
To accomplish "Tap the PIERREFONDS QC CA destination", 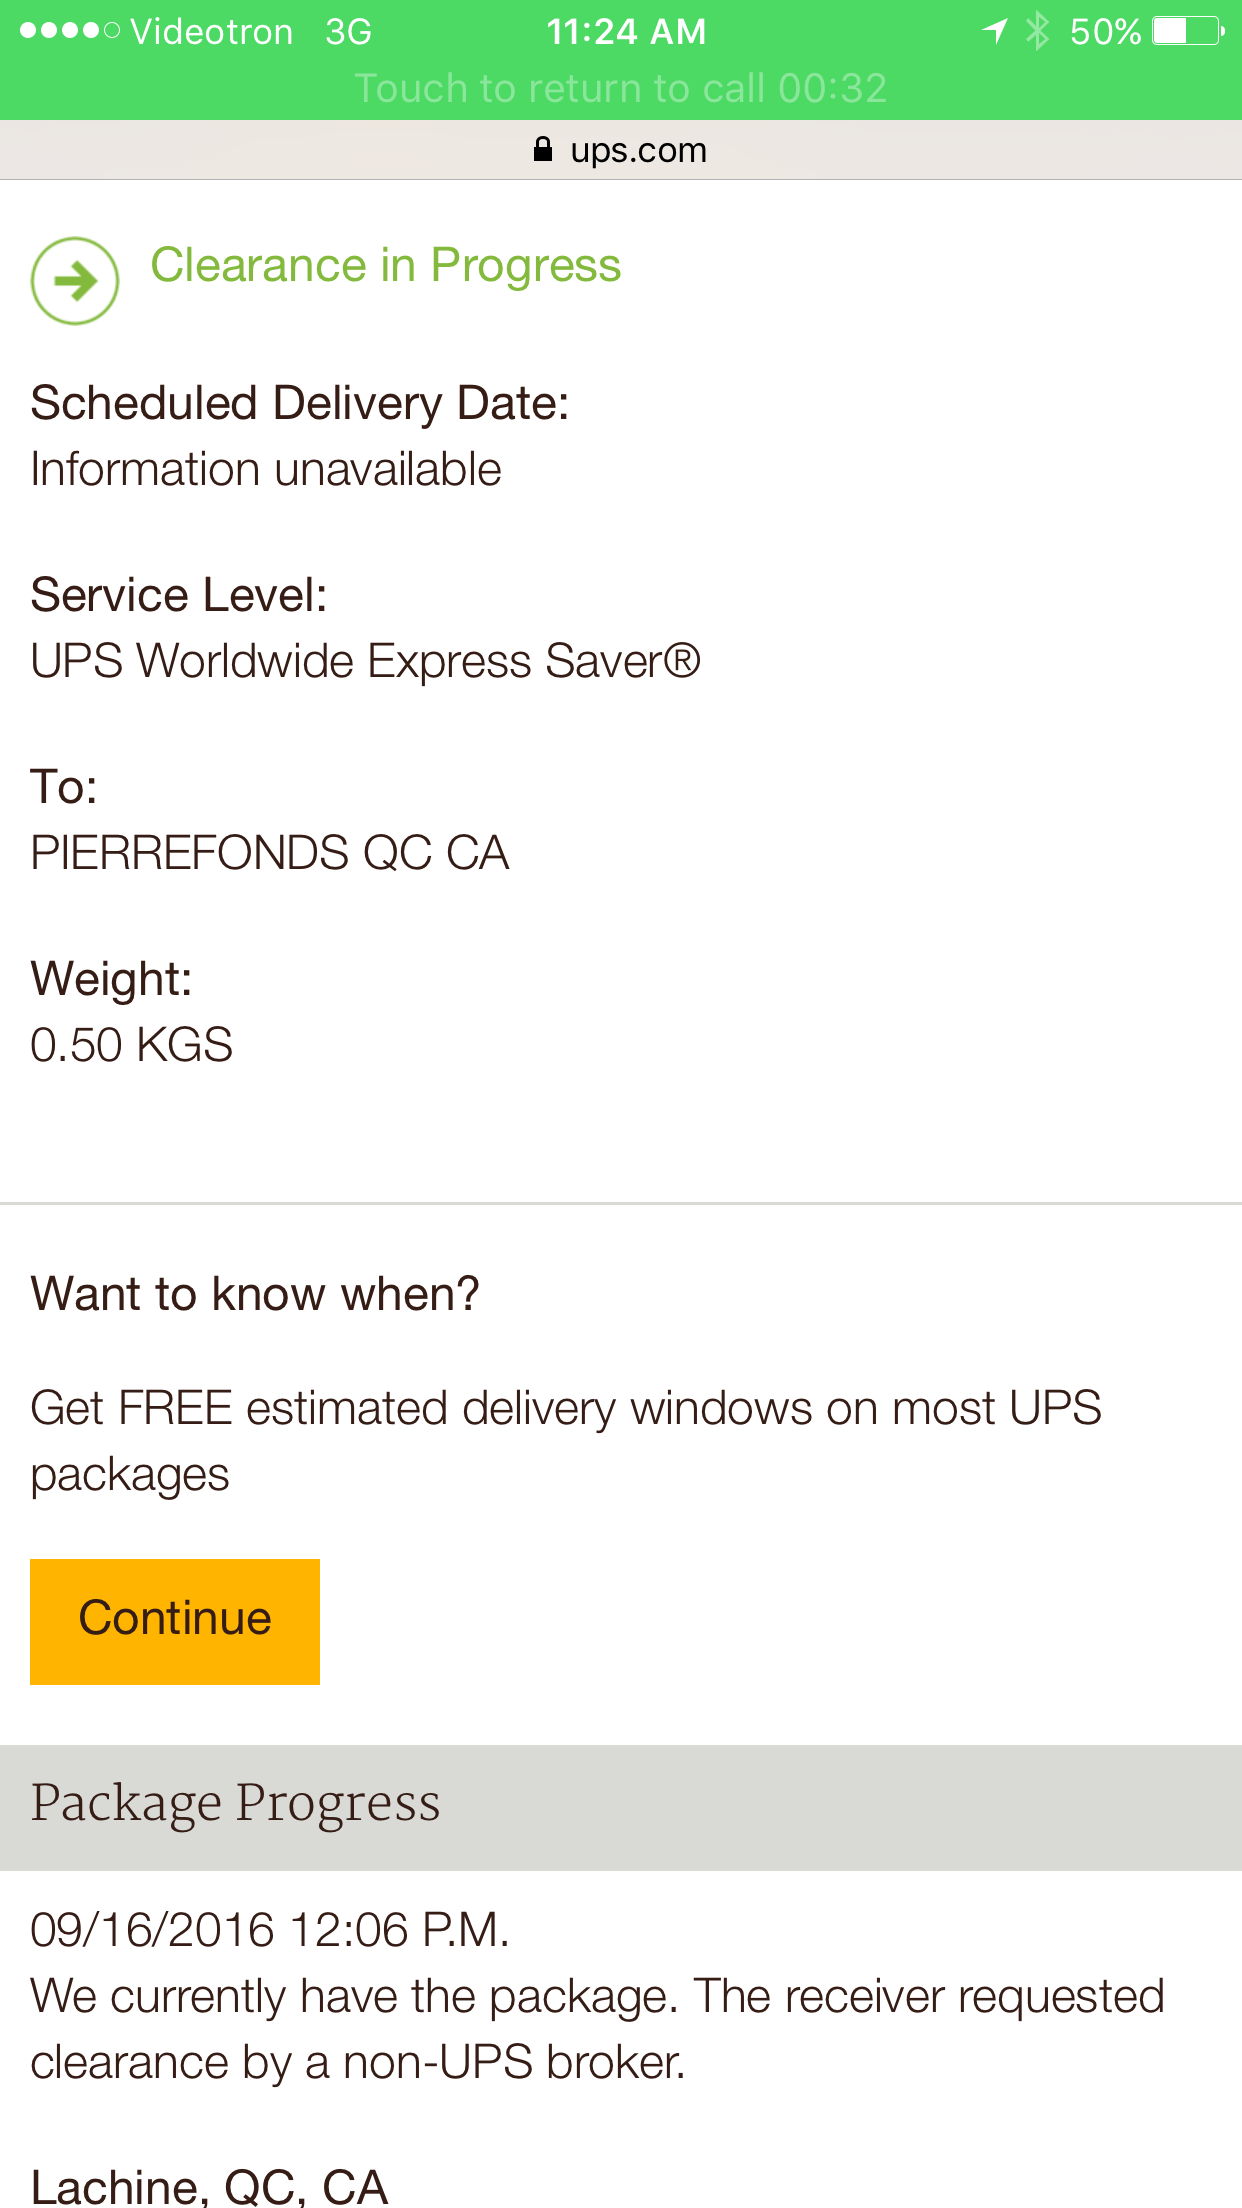I will (270, 854).
